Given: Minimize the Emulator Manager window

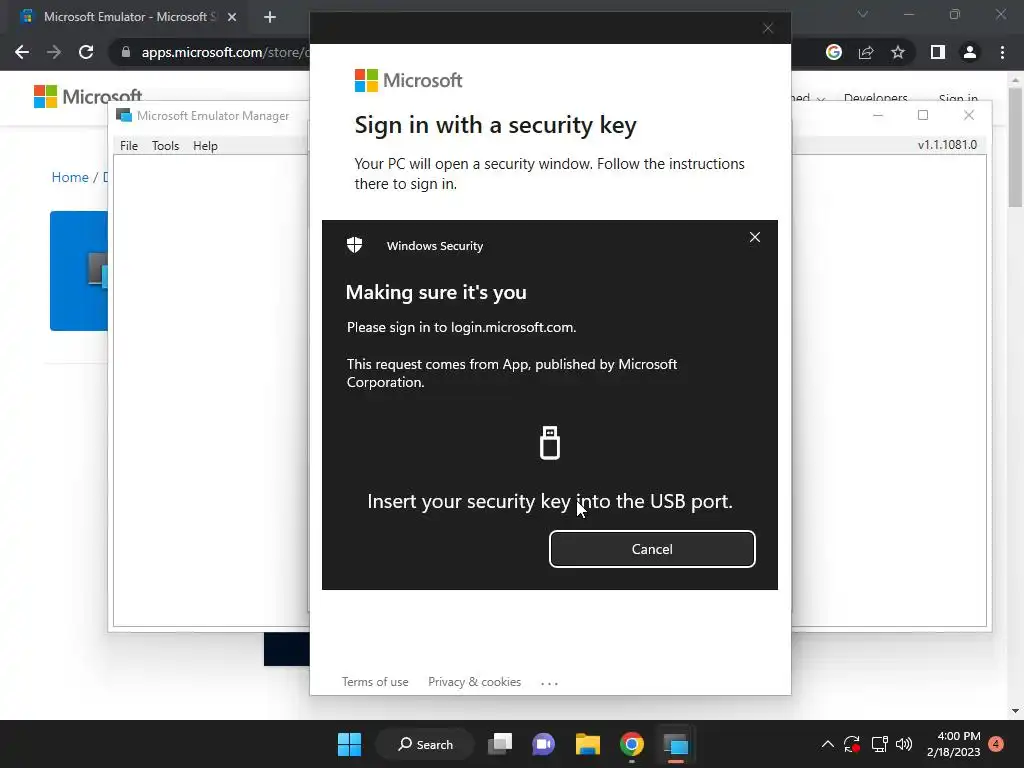Looking at the screenshot, I should tap(878, 115).
